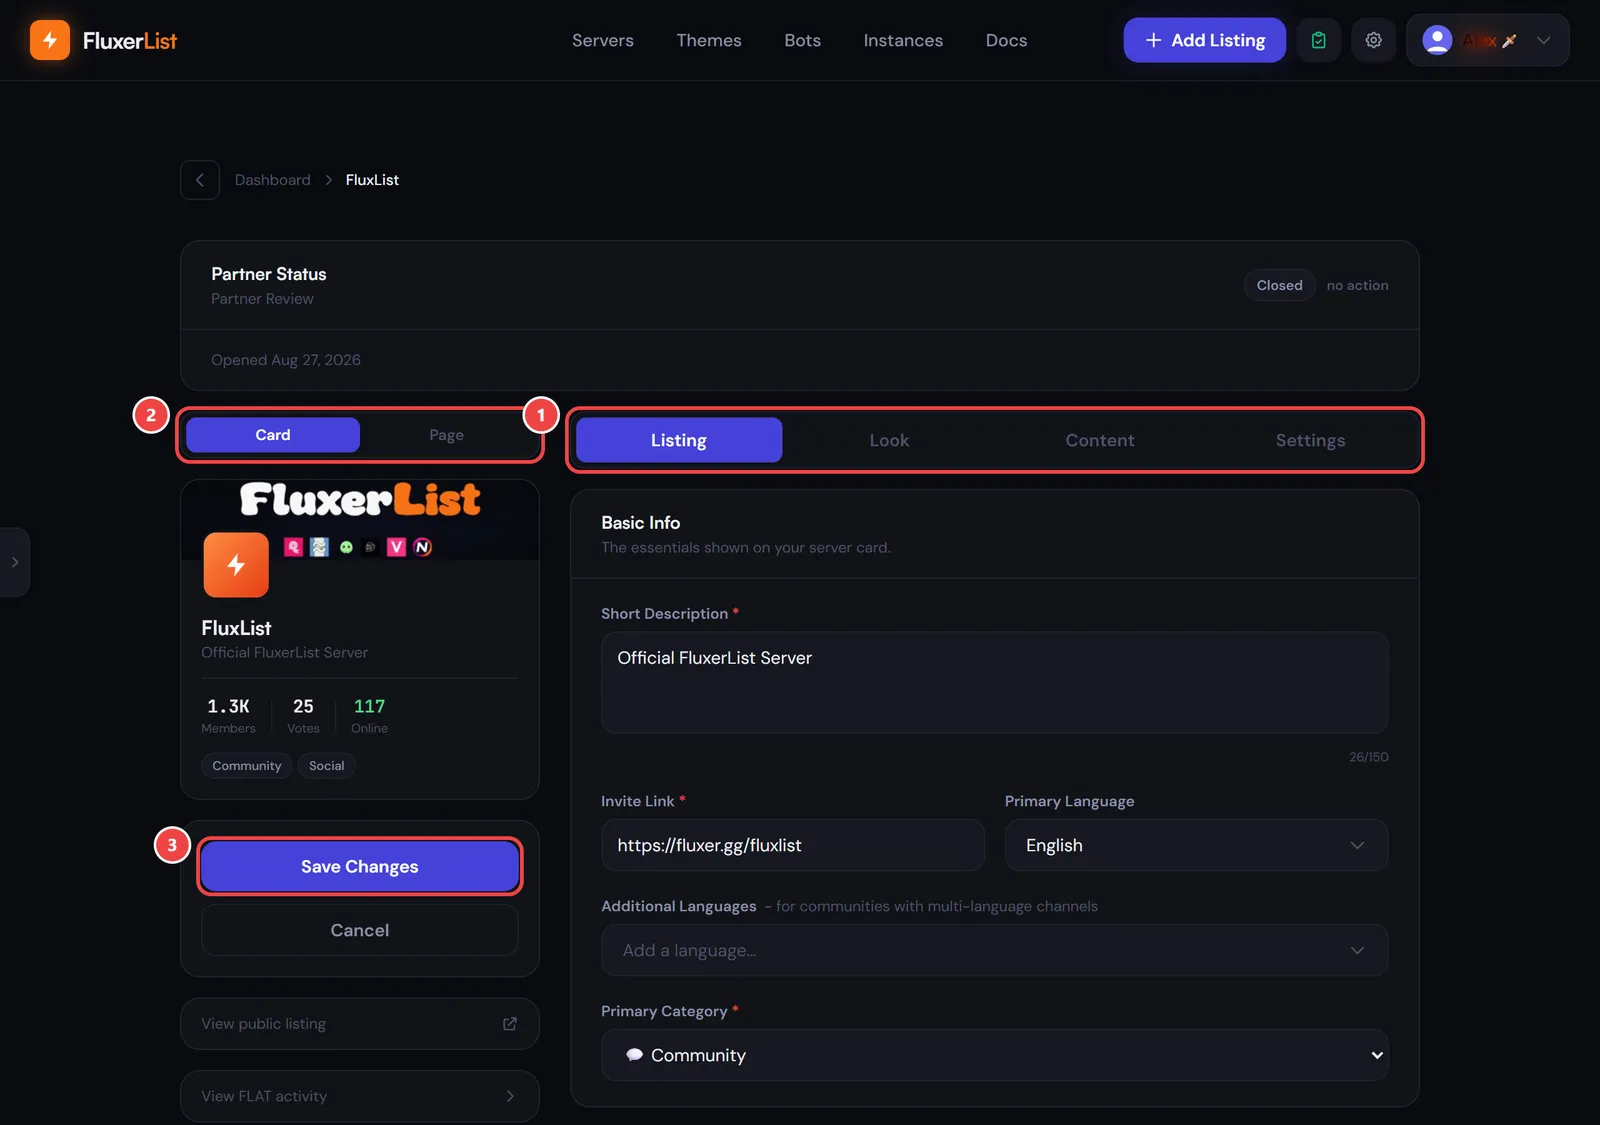Click the N badge icon on server card

tap(423, 547)
